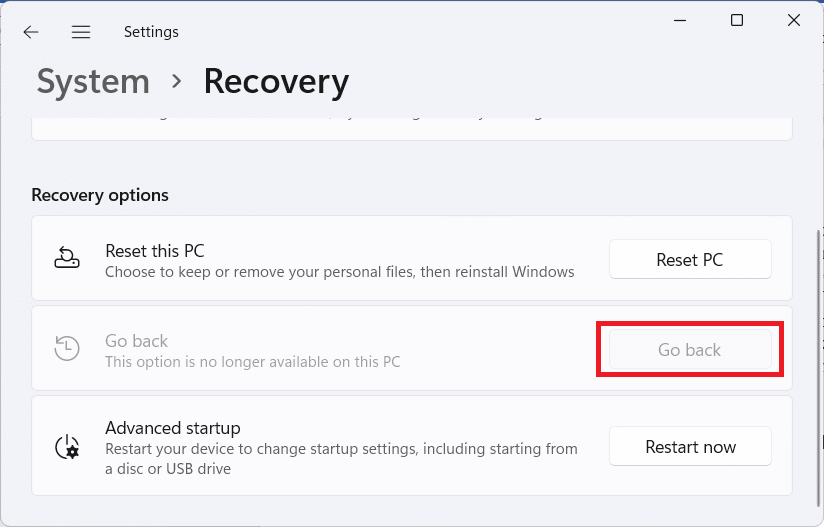Click the back arrow in the title bar

coord(31,32)
